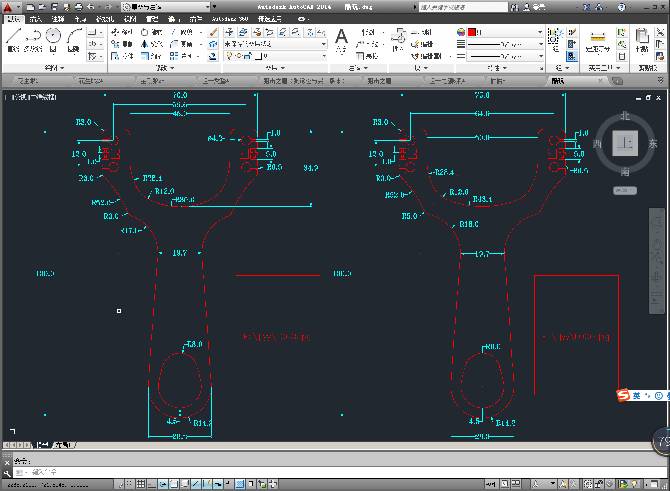Viewport: 670px width, 491px height.
Task: Open the Annotate ribbon tab
Action: tap(58, 19)
